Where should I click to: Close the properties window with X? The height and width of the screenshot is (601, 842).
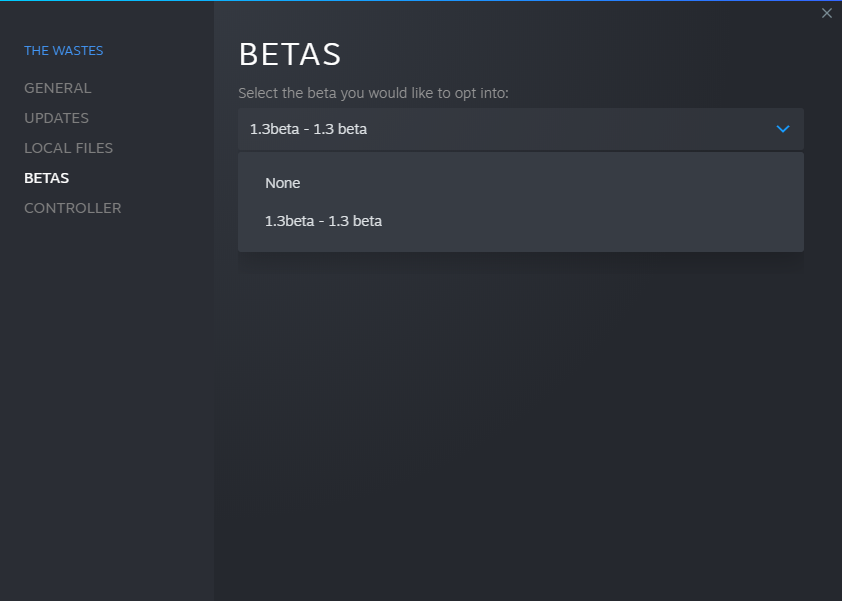point(826,13)
